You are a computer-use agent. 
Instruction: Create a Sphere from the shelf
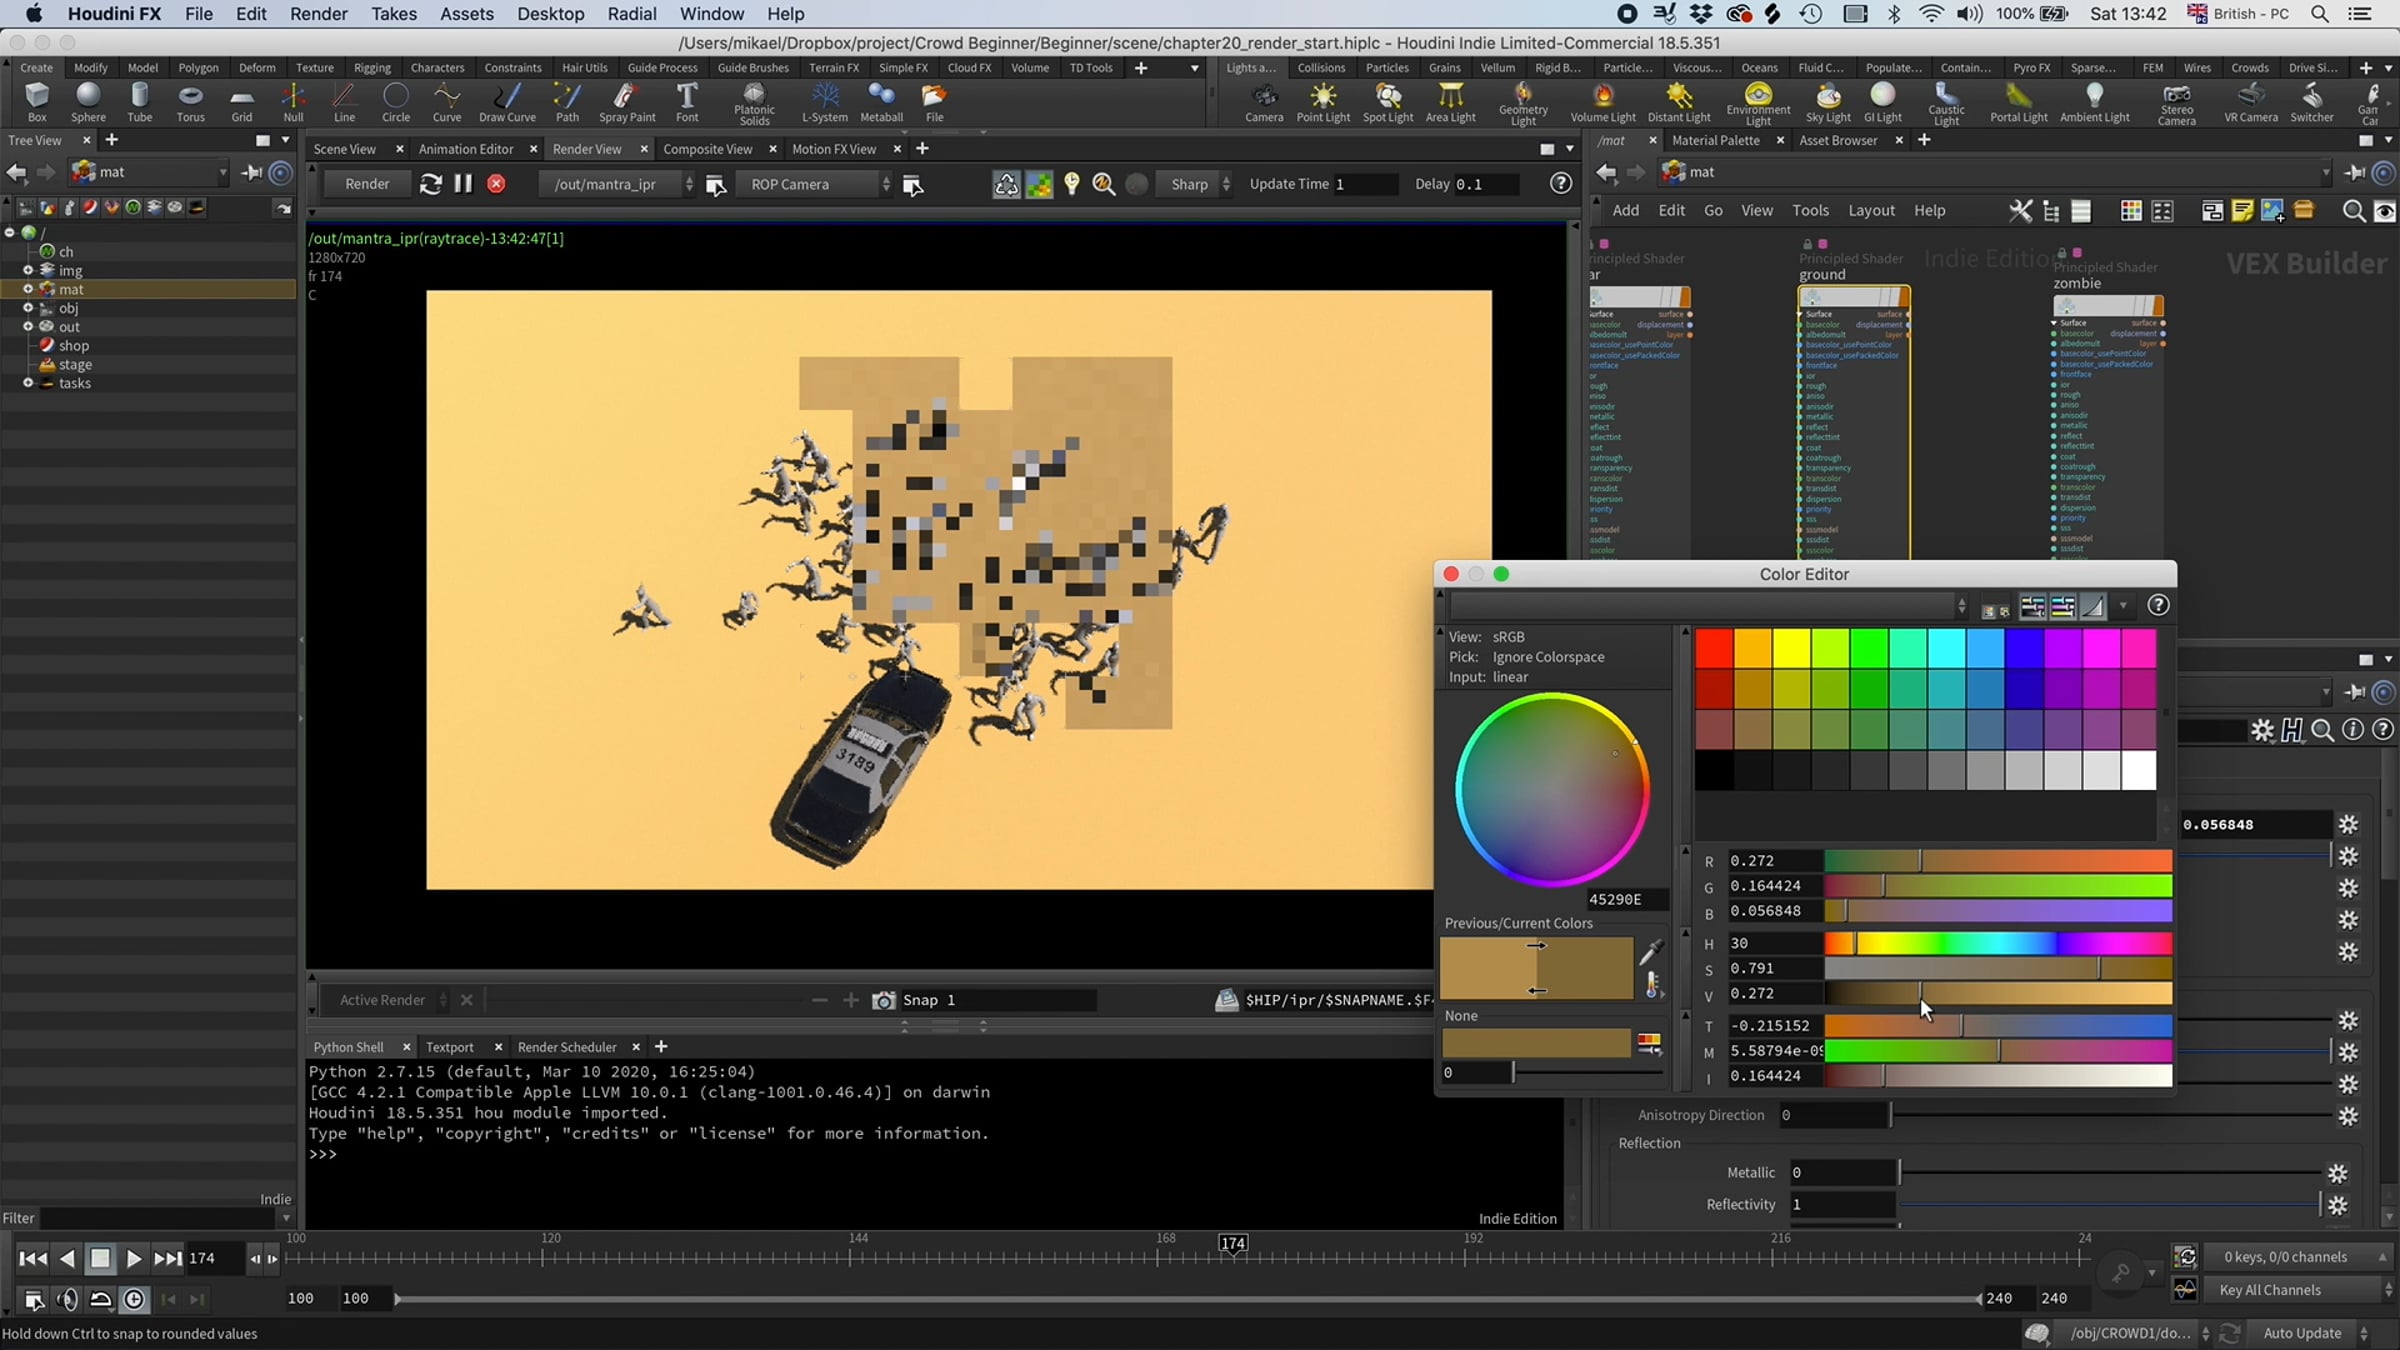click(88, 102)
